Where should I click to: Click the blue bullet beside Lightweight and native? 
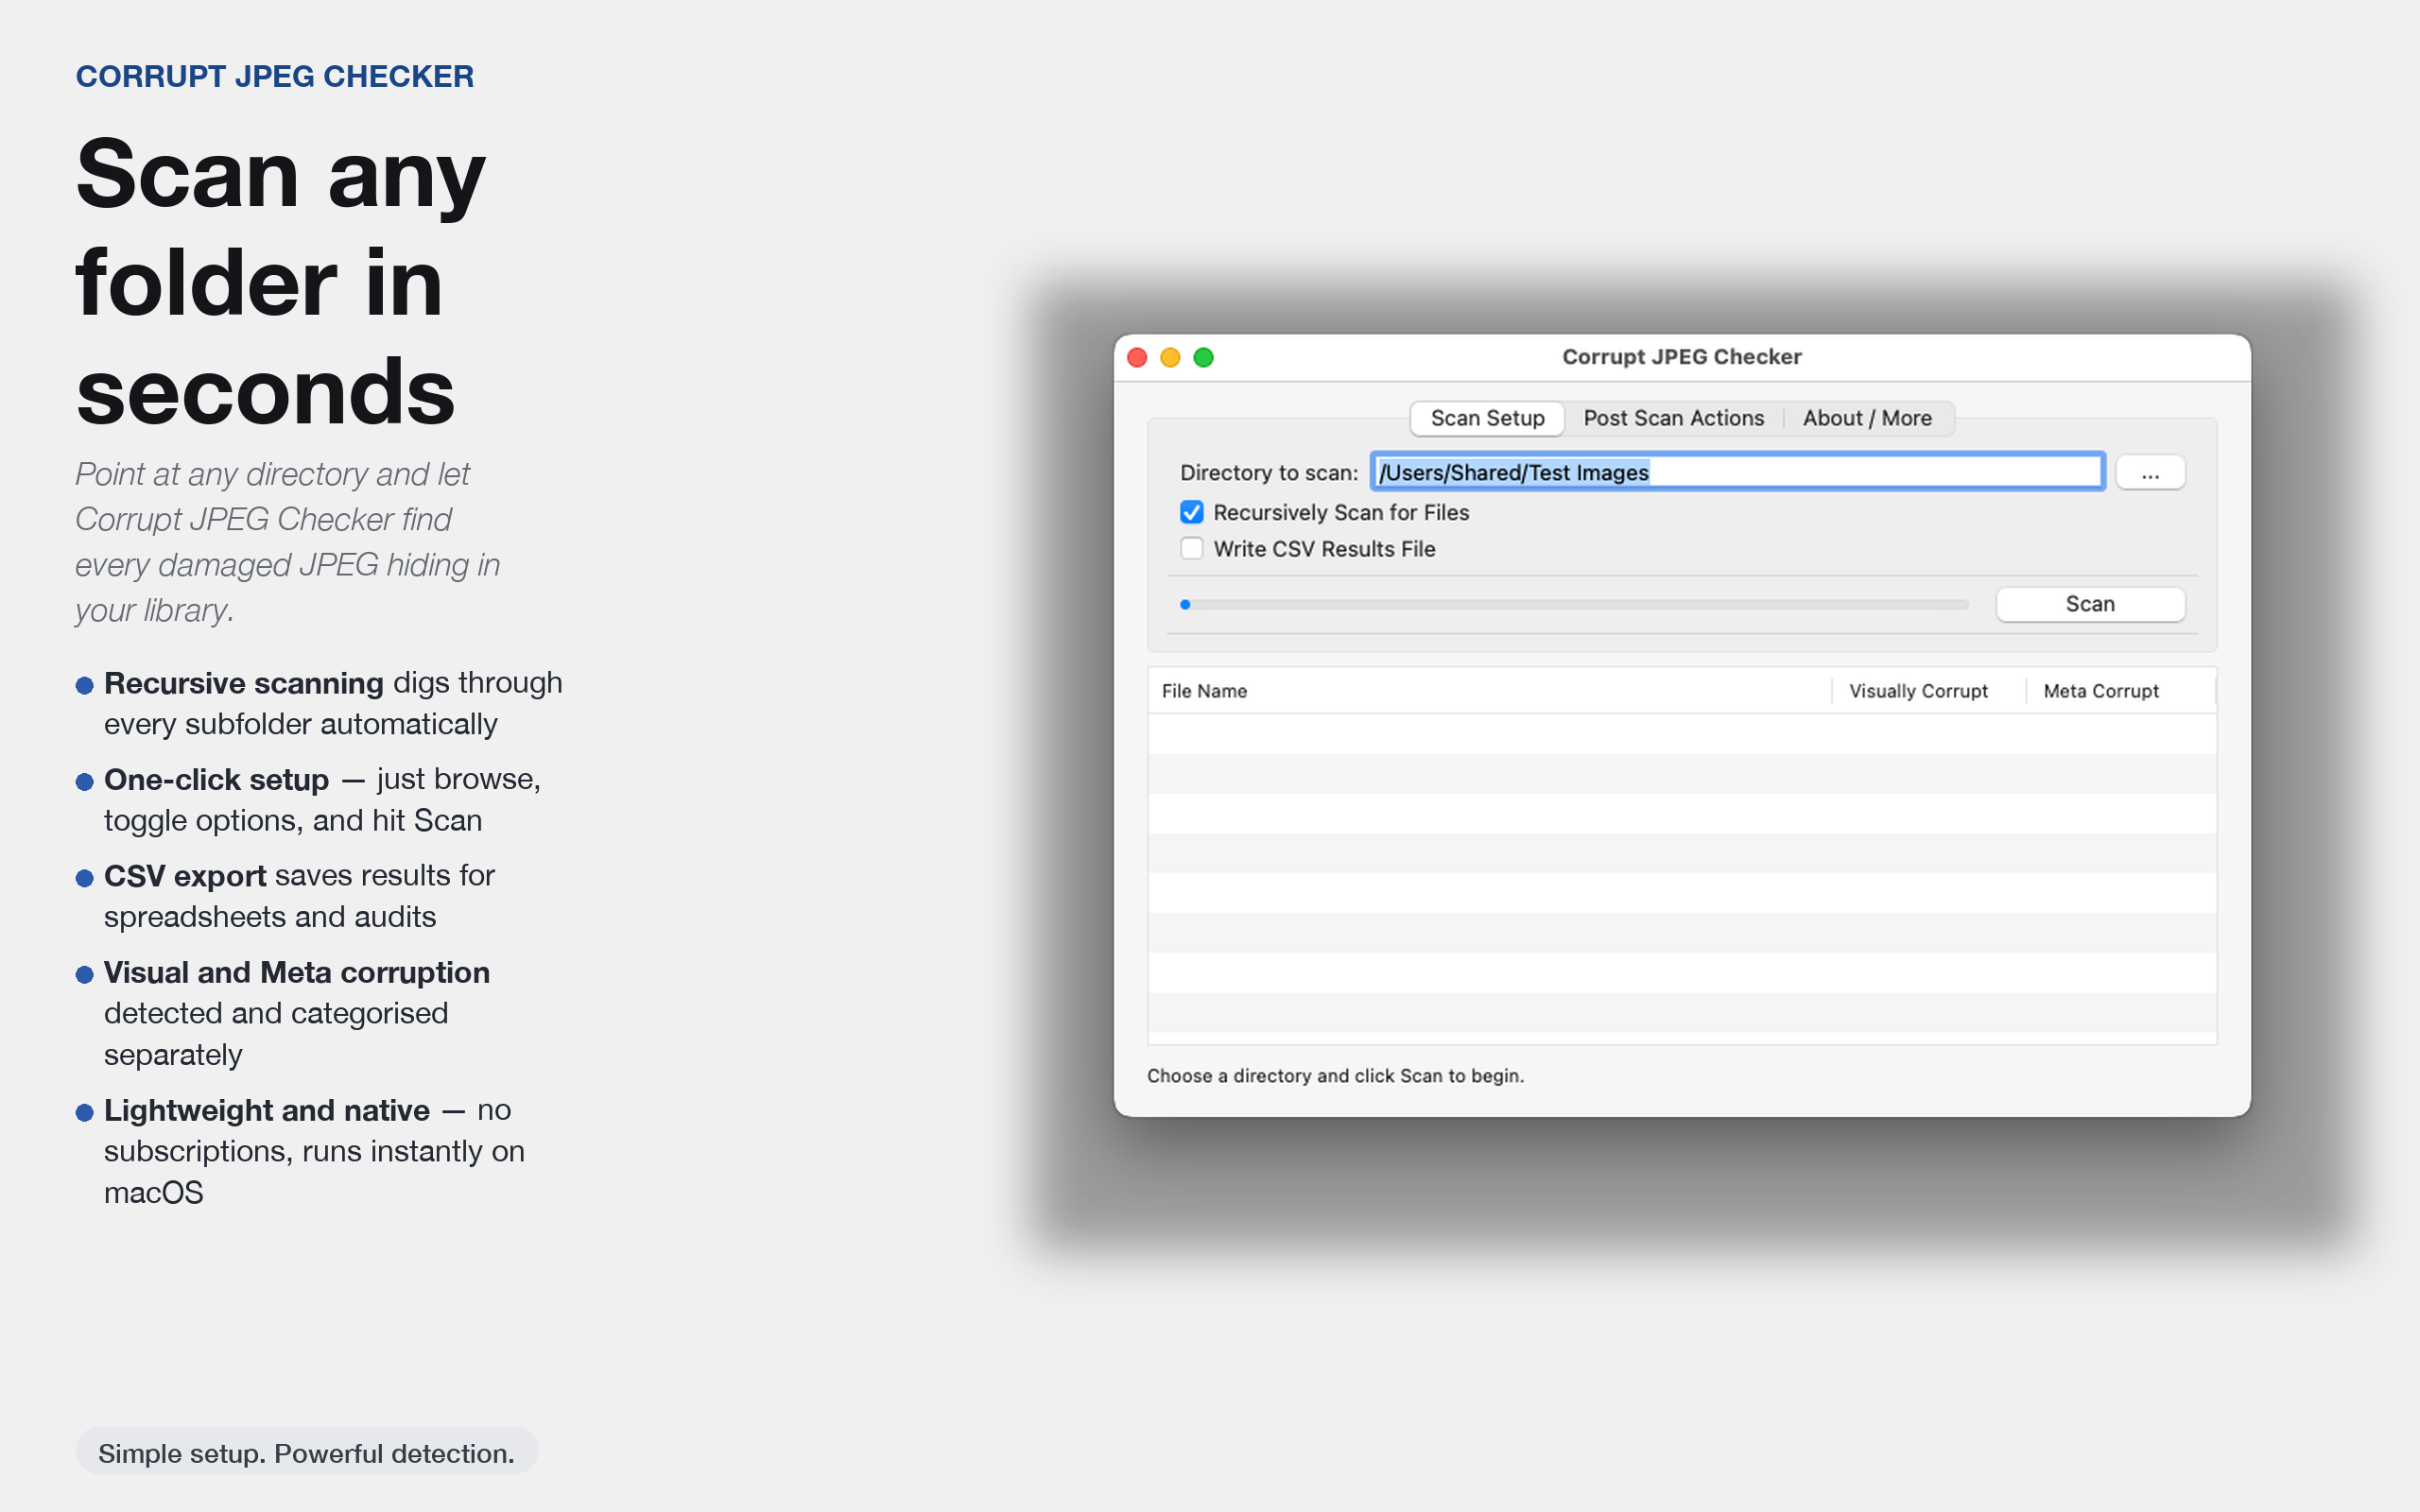click(x=84, y=1112)
